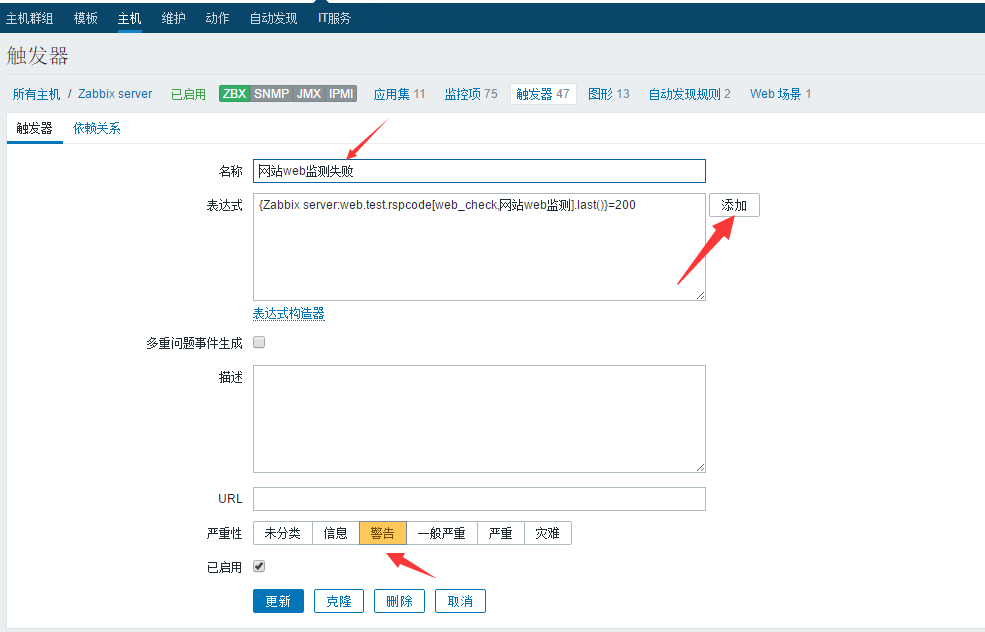The height and width of the screenshot is (632, 985).
Task: Open the 自动发现 menu item
Action: tap(273, 18)
